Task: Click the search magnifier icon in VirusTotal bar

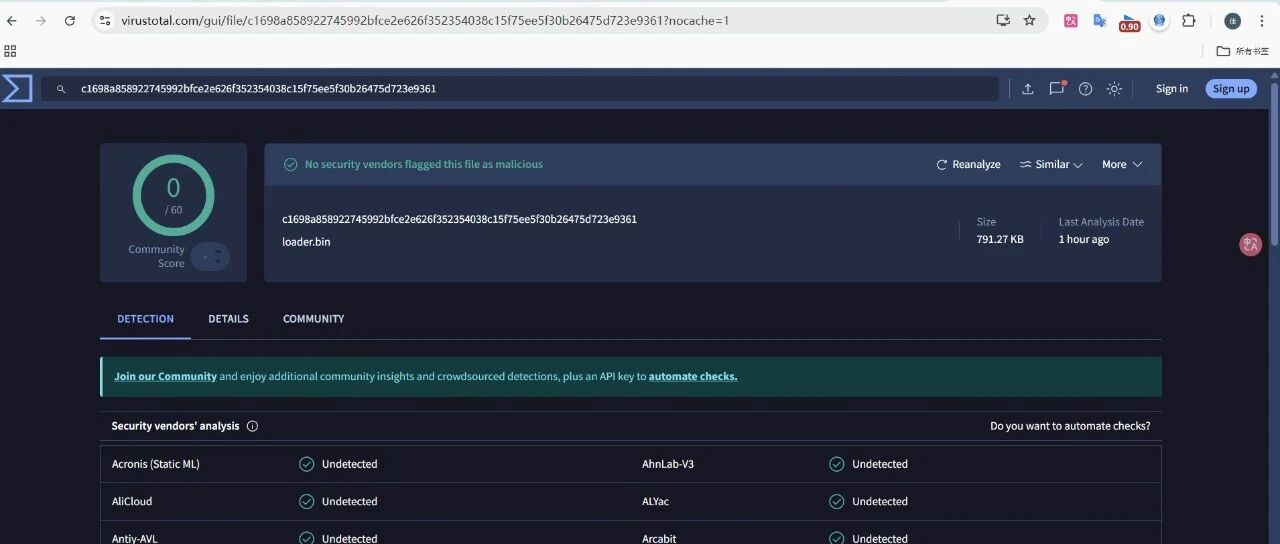Action: pos(61,89)
